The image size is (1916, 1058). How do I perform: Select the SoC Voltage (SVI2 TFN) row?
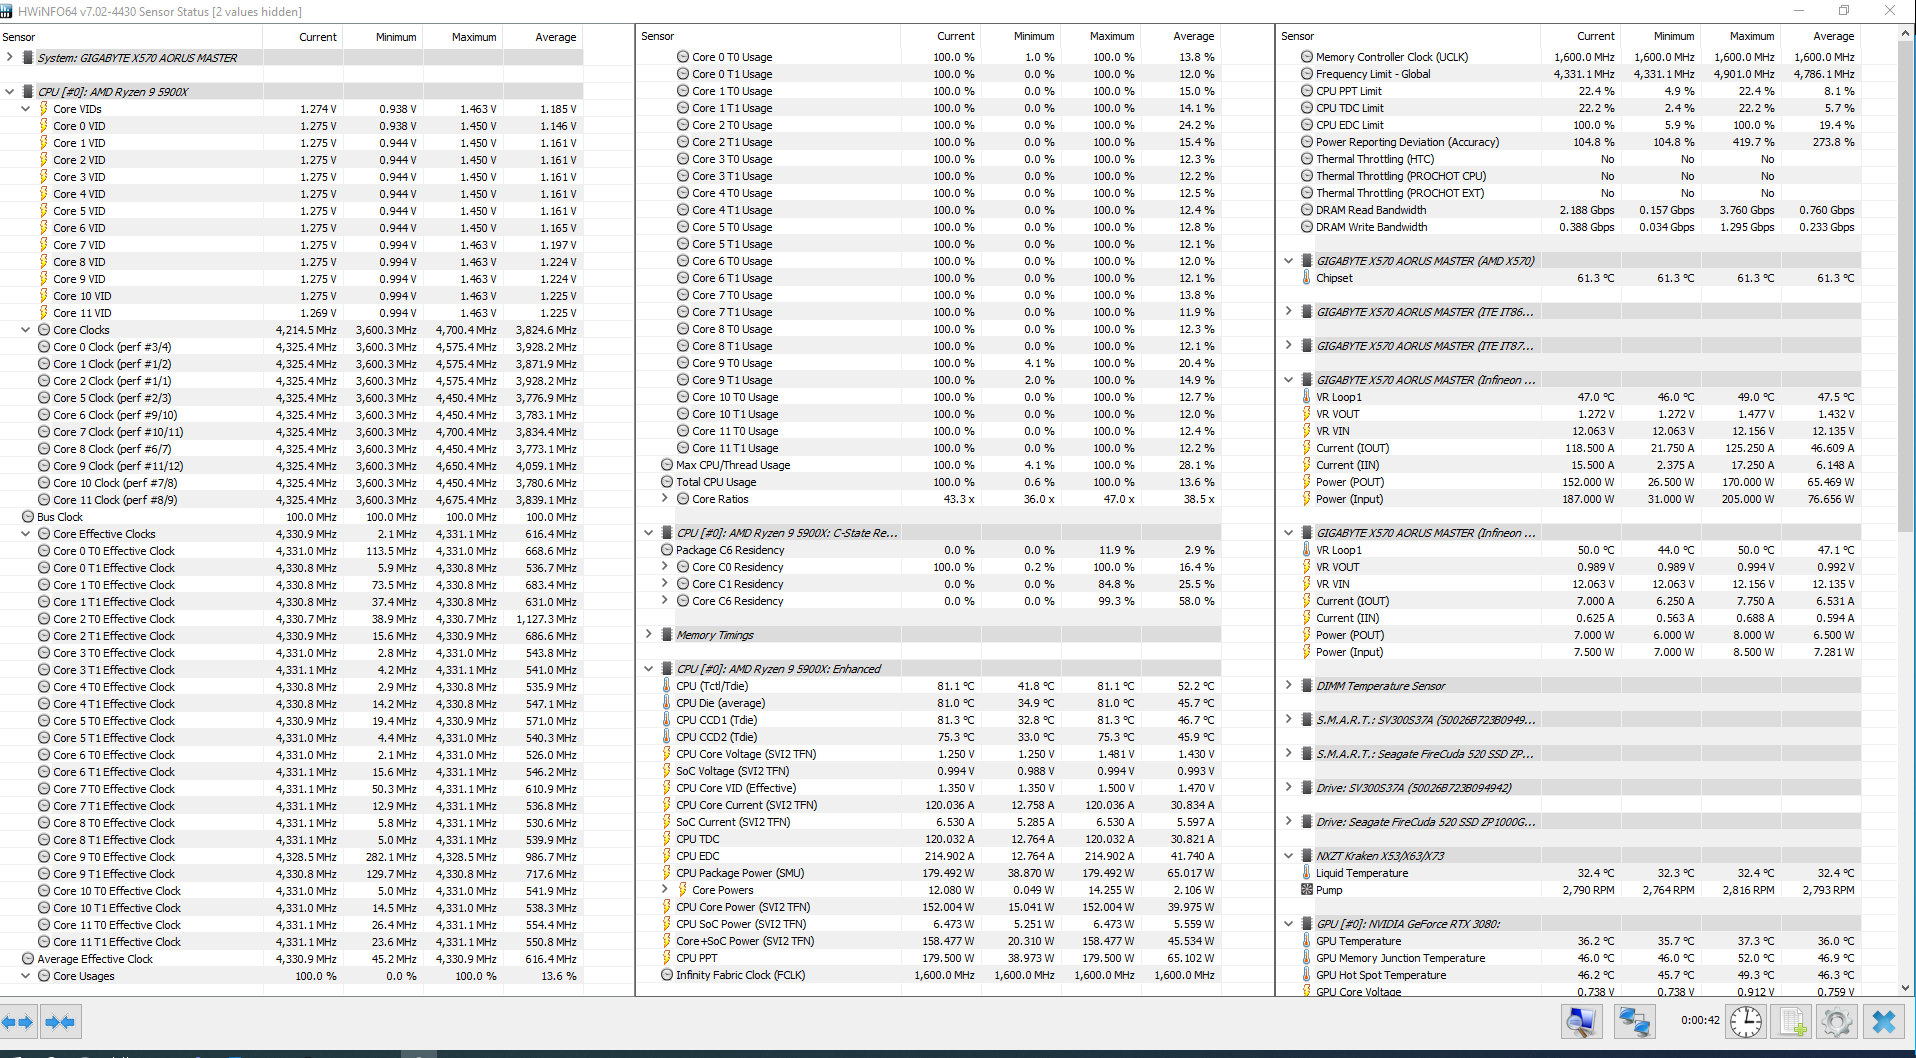click(x=929, y=771)
